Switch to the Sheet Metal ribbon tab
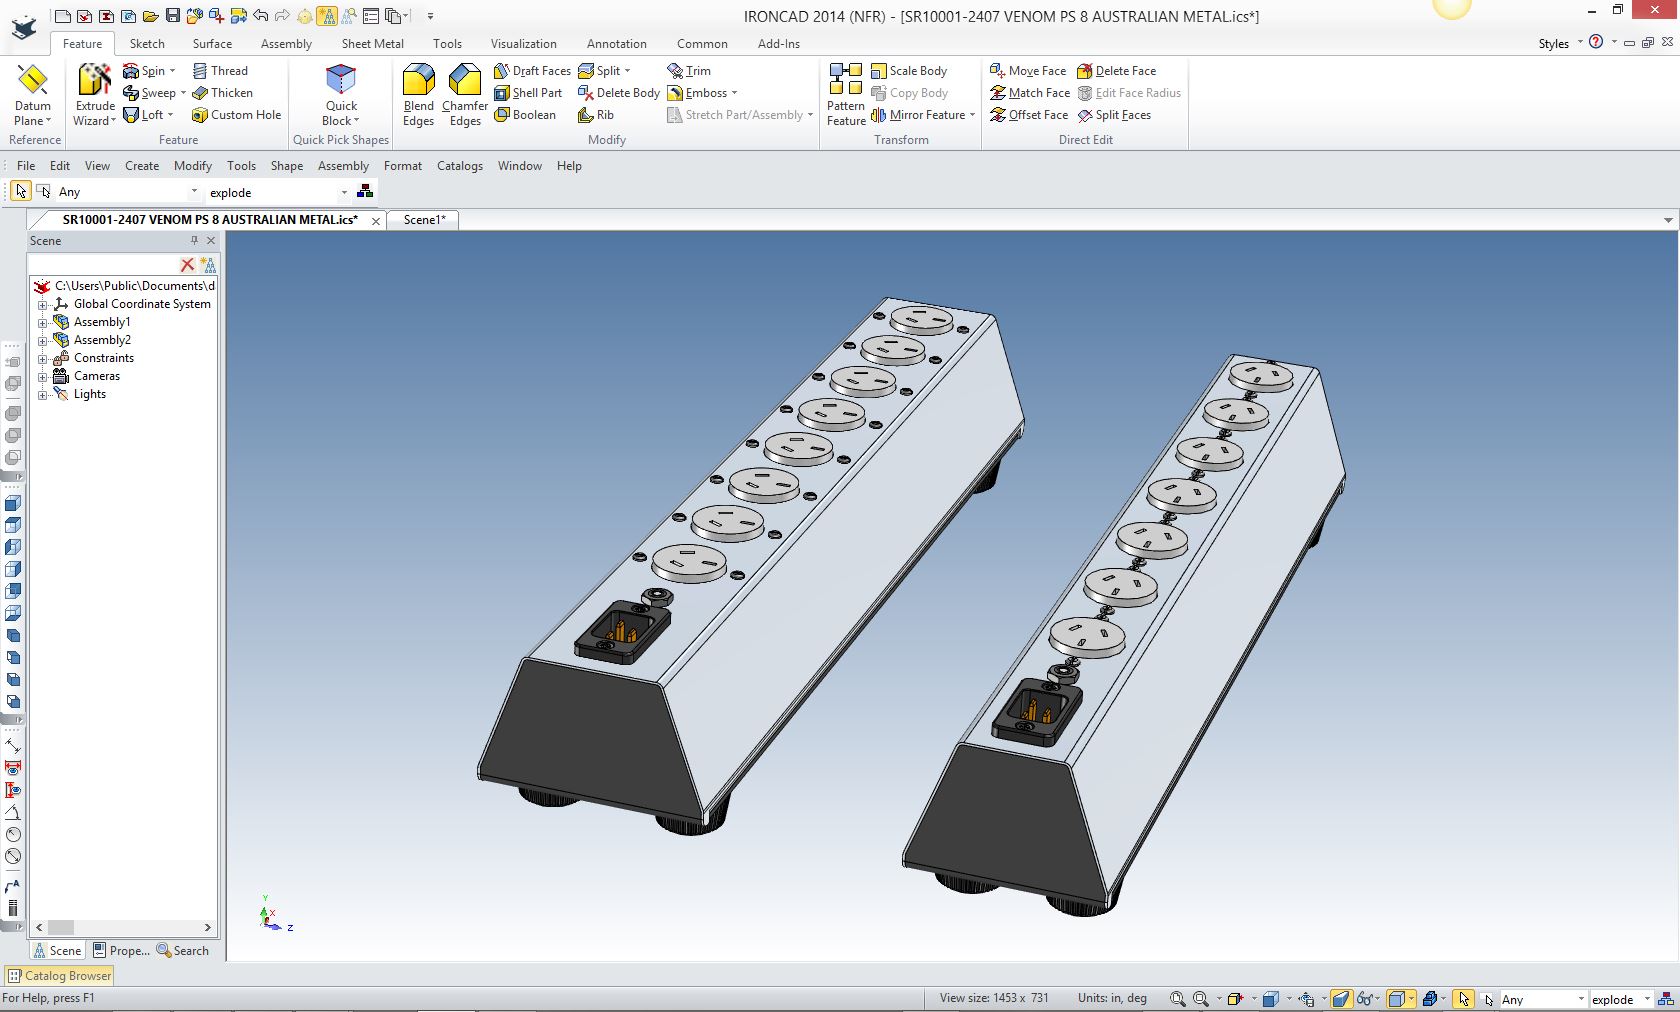Image resolution: width=1680 pixels, height=1012 pixels. point(372,44)
